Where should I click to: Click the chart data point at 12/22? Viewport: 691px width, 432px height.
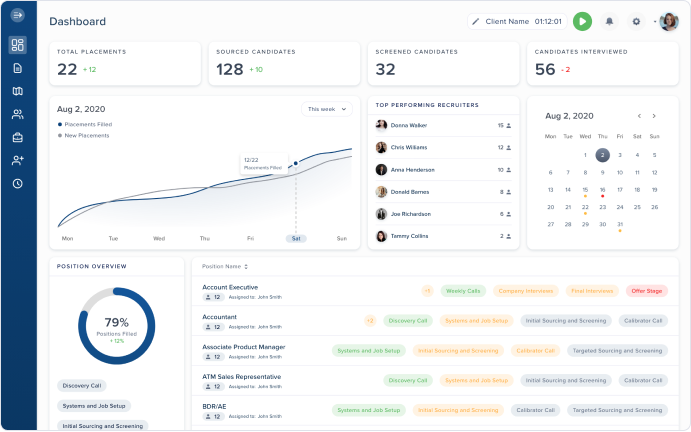296,163
